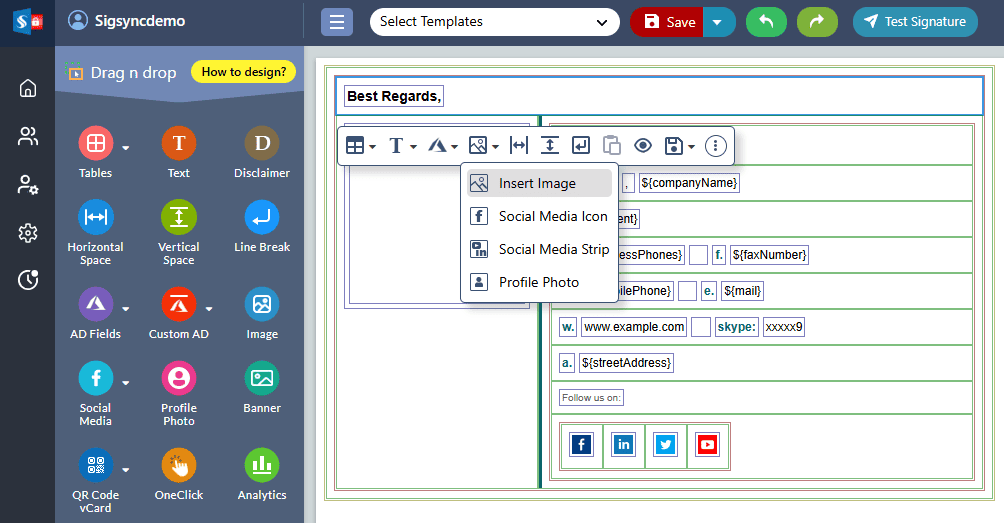Toggle preview with the eye icon
This screenshot has width=1004, height=523.
pos(642,146)
